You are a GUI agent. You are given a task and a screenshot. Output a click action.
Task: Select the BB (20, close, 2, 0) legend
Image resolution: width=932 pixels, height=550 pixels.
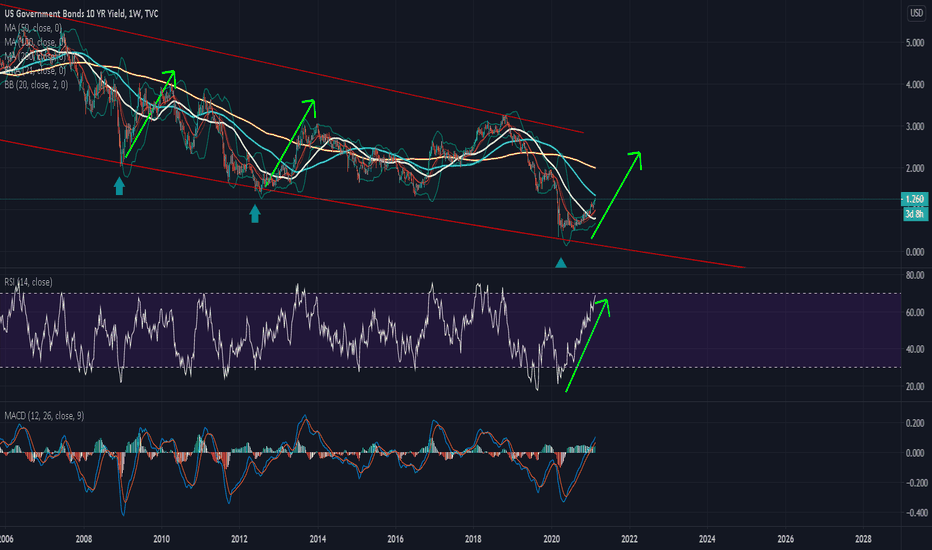(x=36, y=85)
